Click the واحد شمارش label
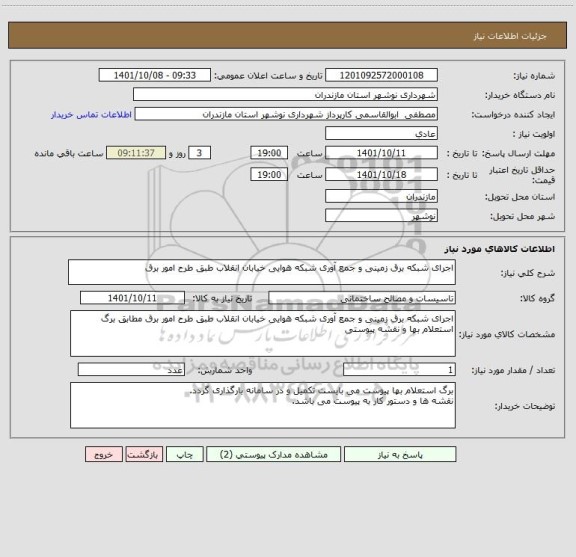The width and height of the screenshot is (576, 557). pyautogui.click(x=225, y=370)
